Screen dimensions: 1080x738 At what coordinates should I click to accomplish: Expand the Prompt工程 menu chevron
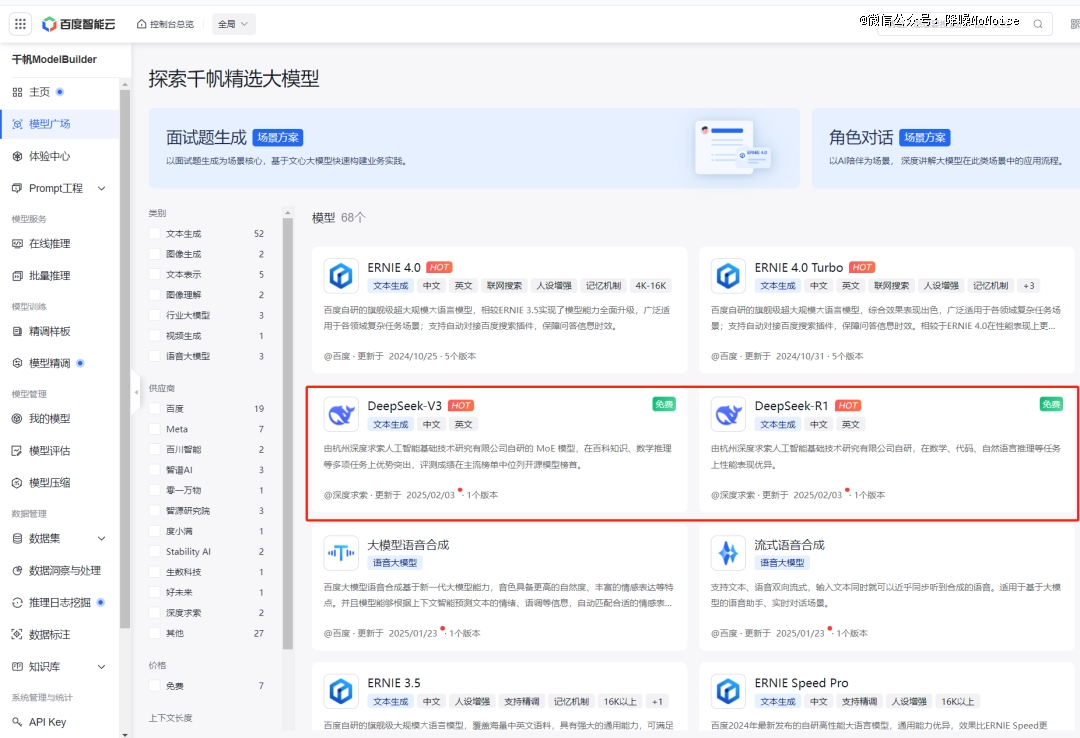point(101,188)
